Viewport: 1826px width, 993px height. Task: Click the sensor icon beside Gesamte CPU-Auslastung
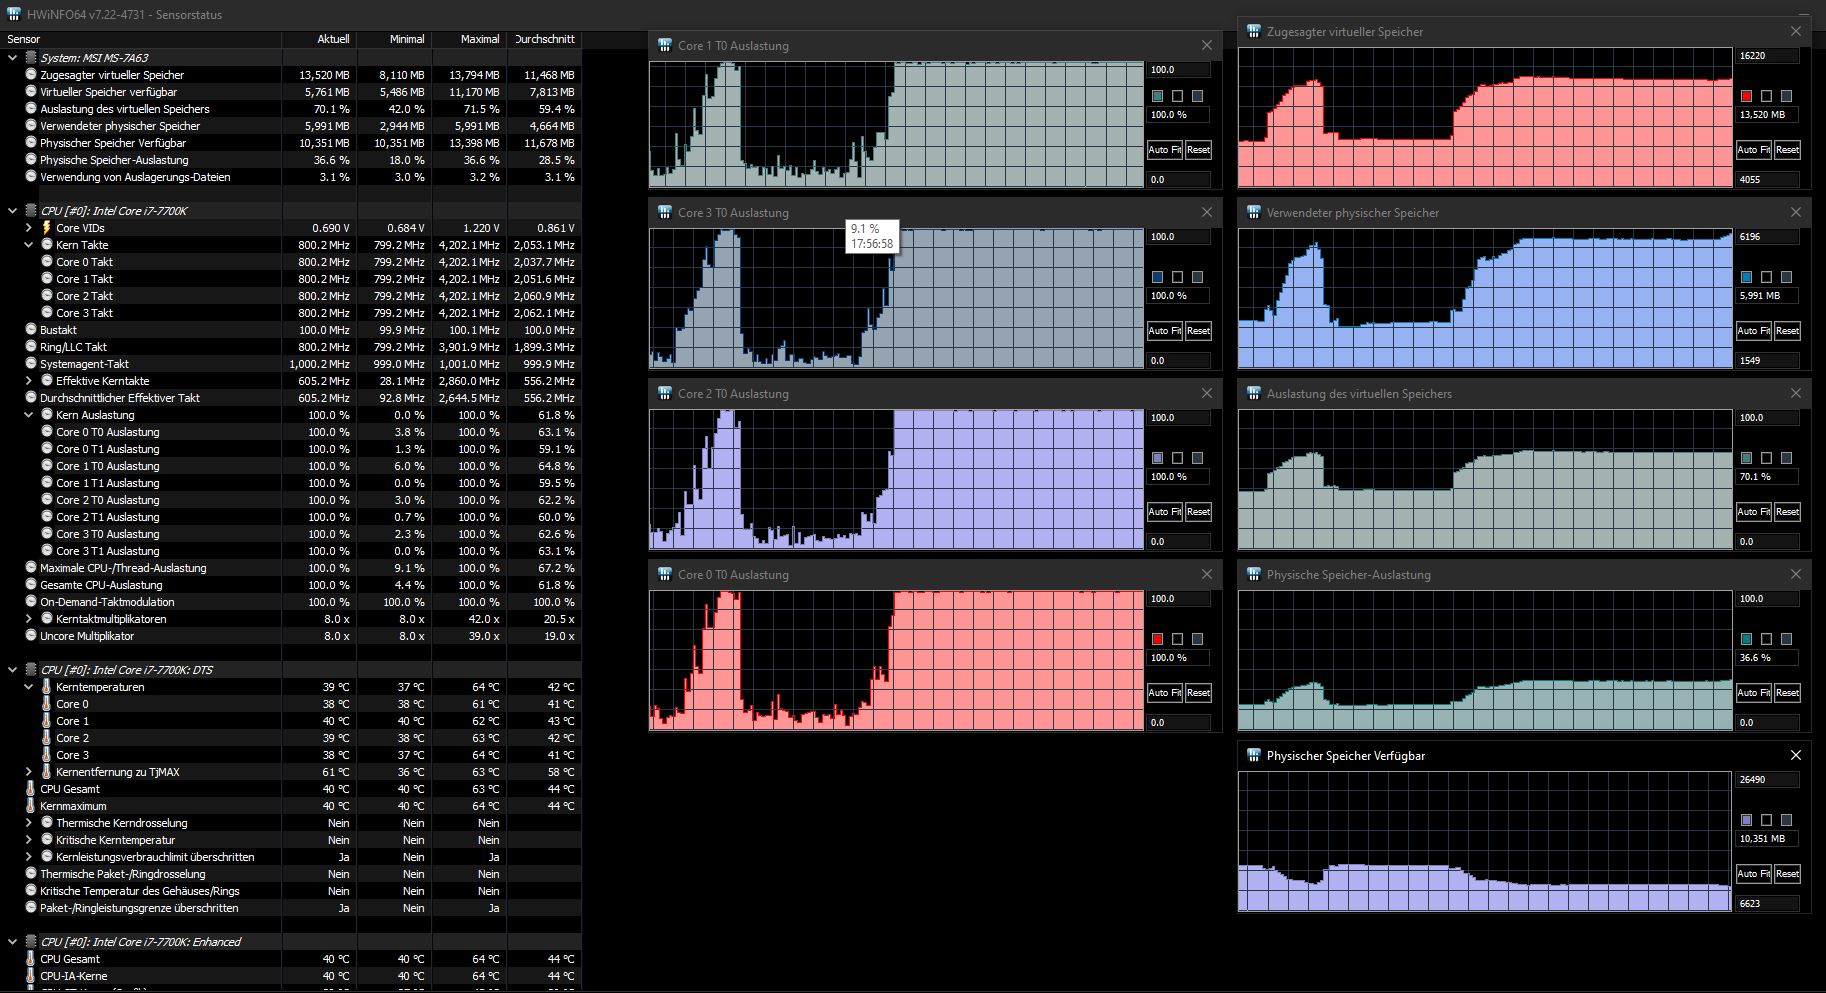coord(30,585)
